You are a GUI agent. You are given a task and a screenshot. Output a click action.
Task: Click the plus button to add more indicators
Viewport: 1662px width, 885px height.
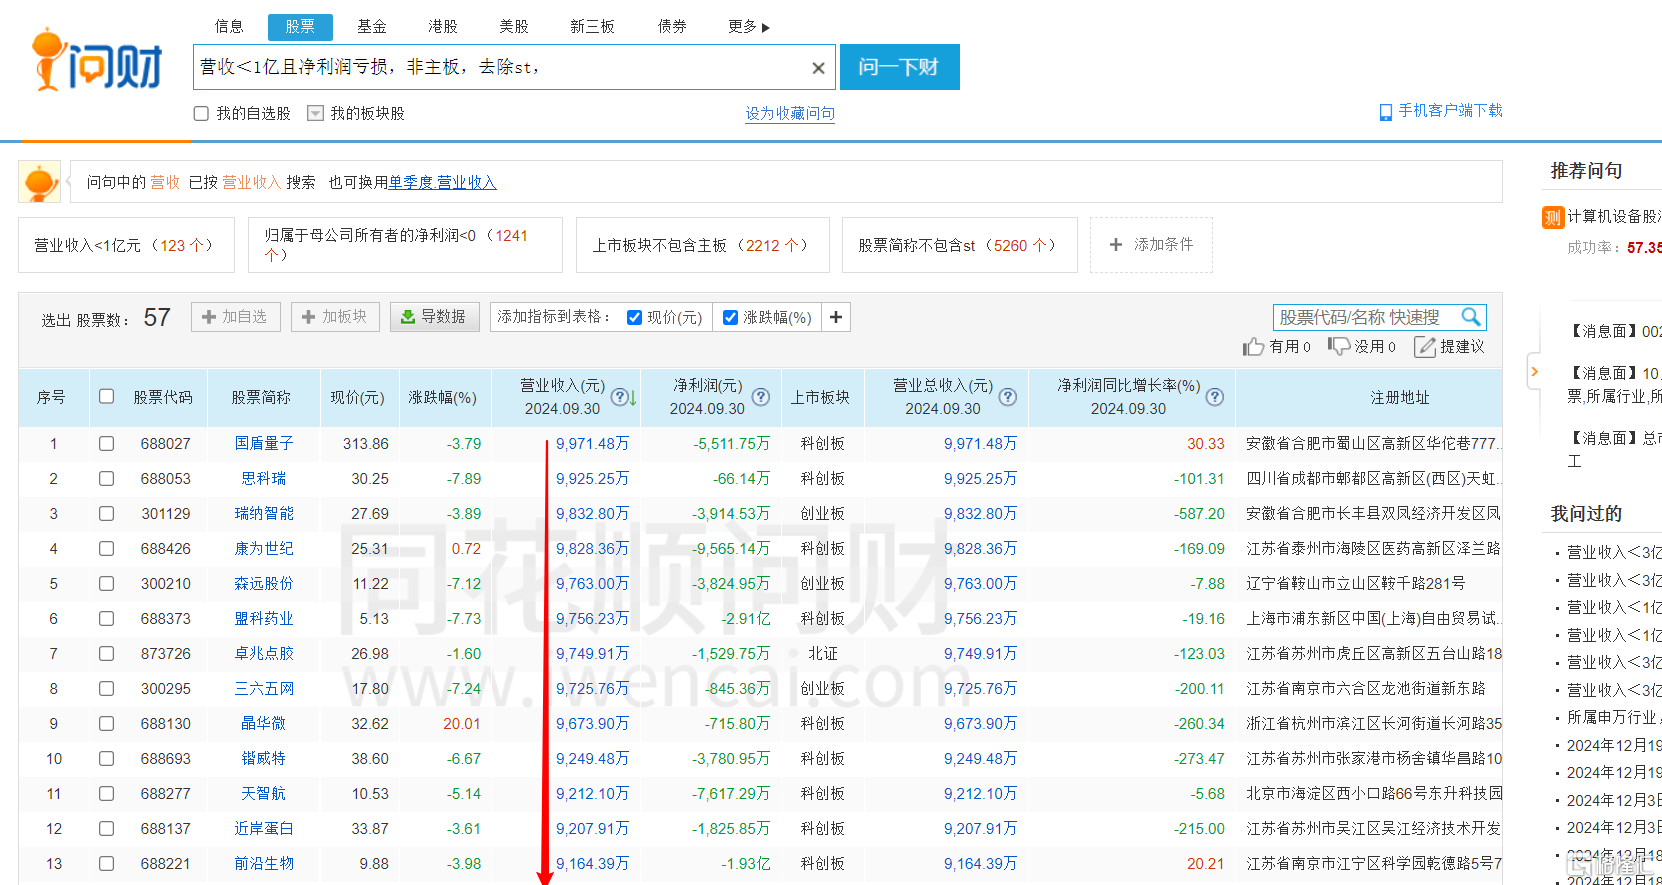(x=836, y=317)
